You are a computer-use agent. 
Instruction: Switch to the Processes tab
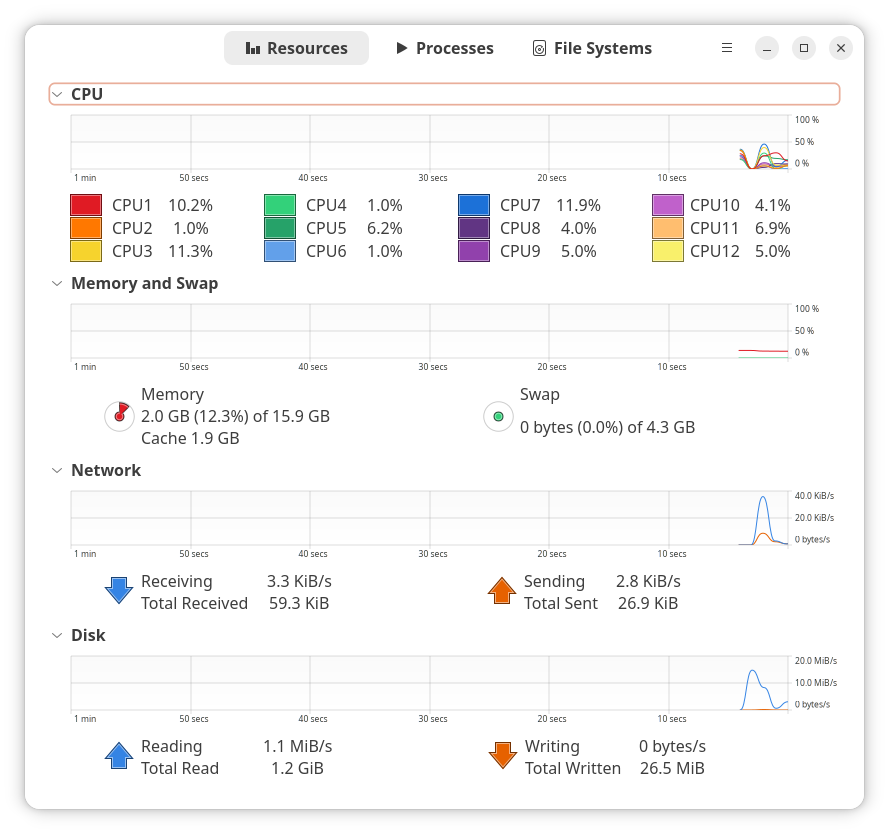pos(444,48)
